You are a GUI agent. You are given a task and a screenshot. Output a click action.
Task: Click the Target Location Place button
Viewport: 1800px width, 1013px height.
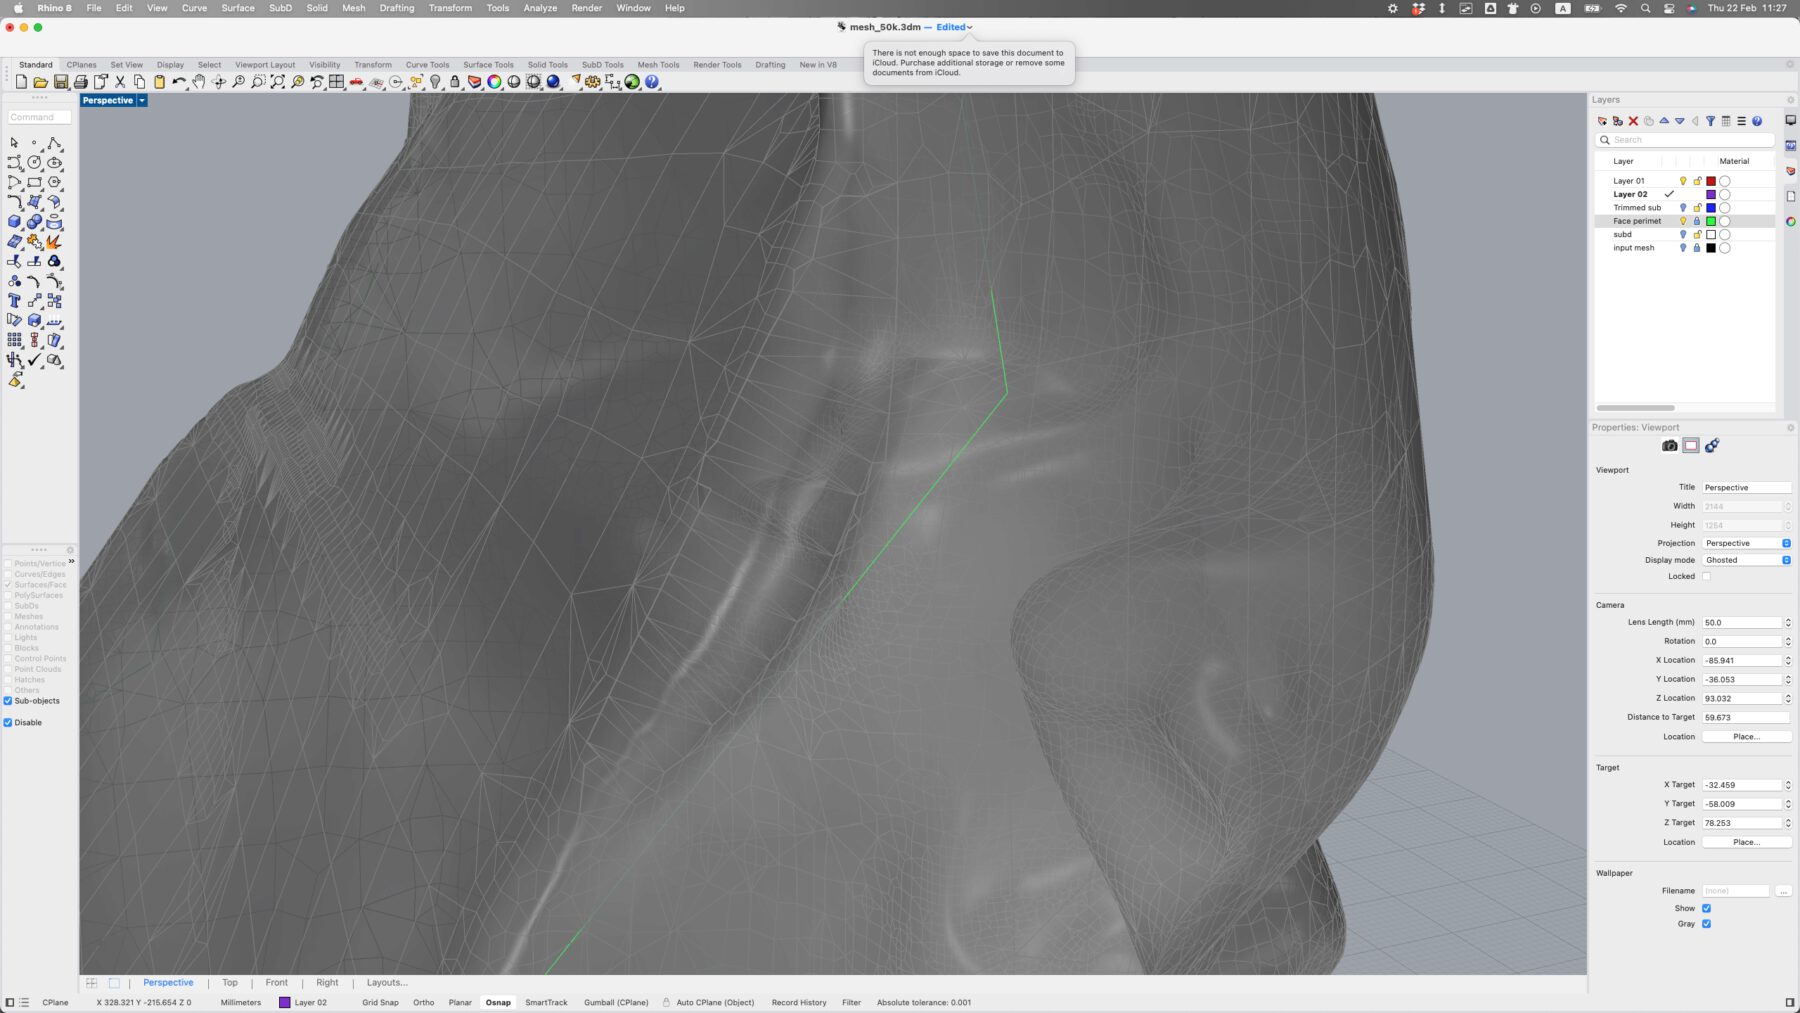click(1746, 842)
